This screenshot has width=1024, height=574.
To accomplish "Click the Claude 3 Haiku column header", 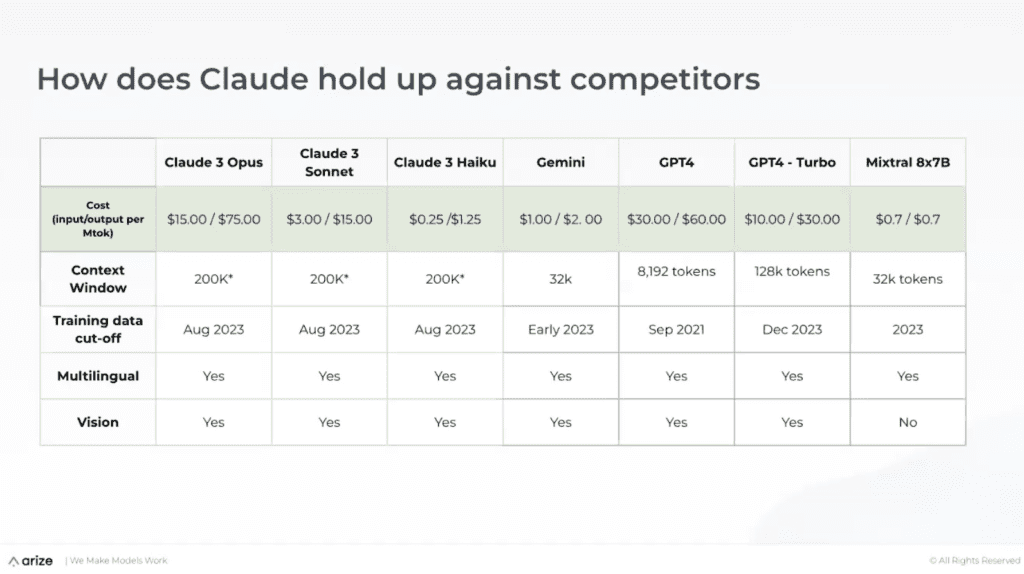I will (x=445, y=162).
